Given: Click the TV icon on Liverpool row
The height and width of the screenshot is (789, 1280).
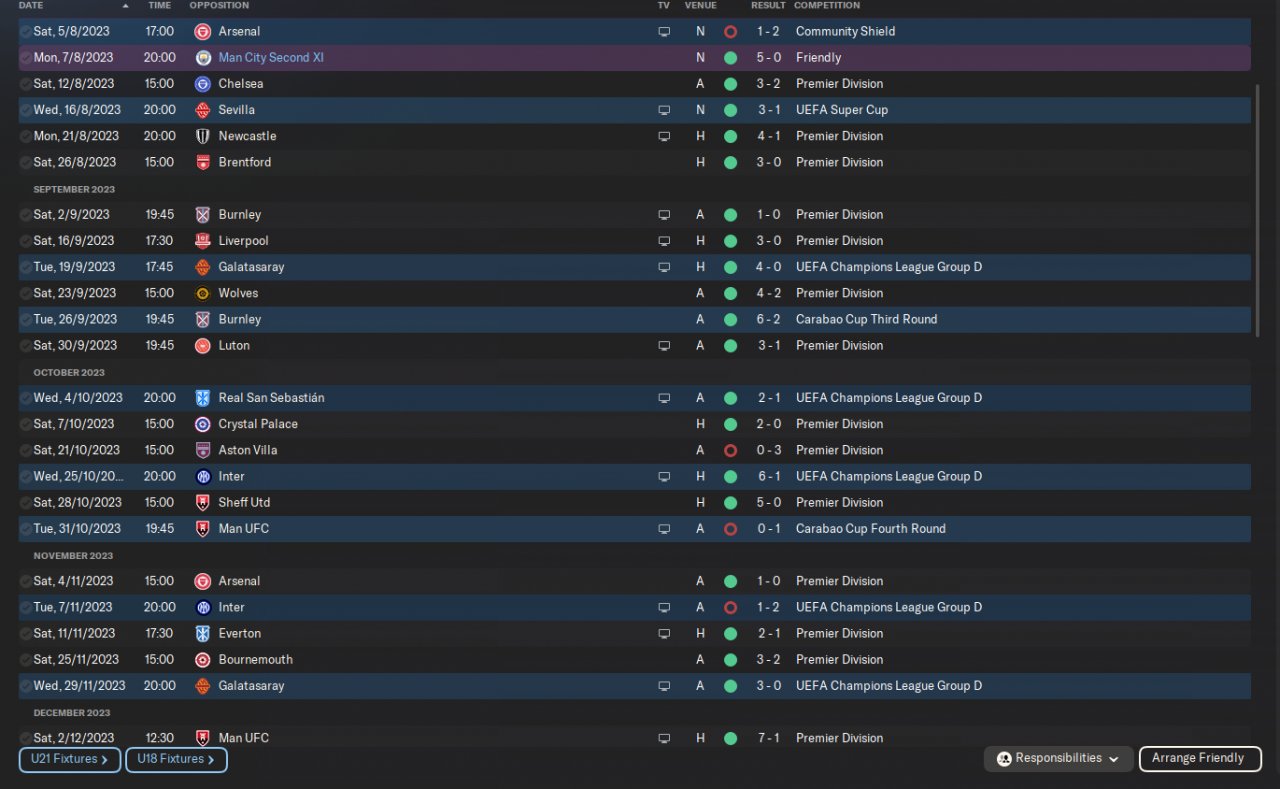Looking at the screenshot, I should pos(664,241).
